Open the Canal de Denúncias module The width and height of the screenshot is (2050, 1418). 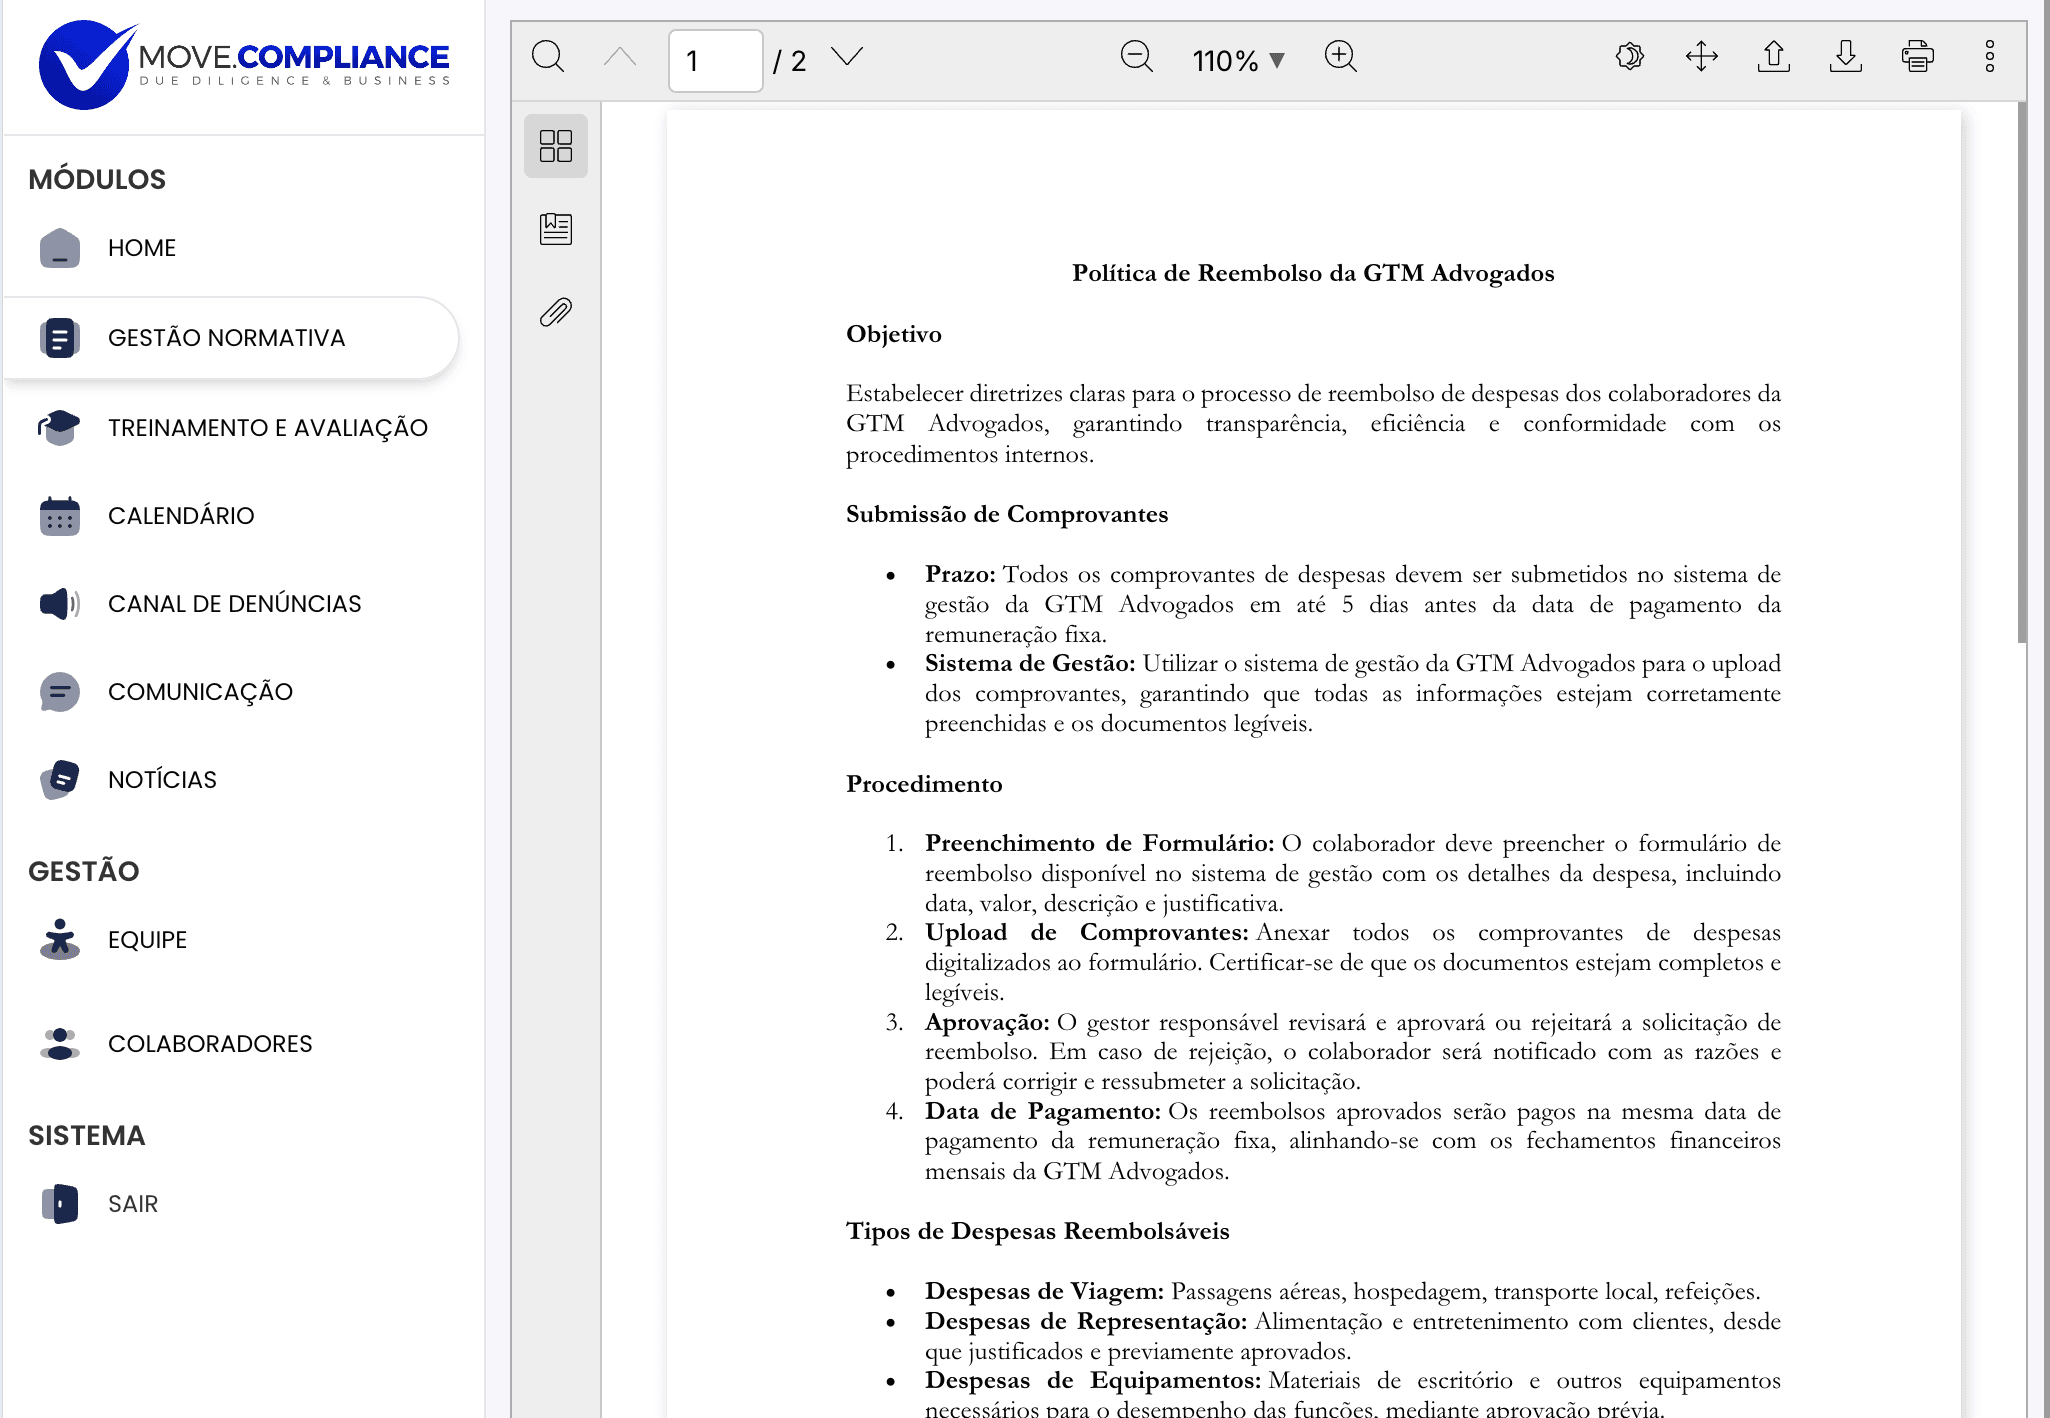click(x=234, y=604)
